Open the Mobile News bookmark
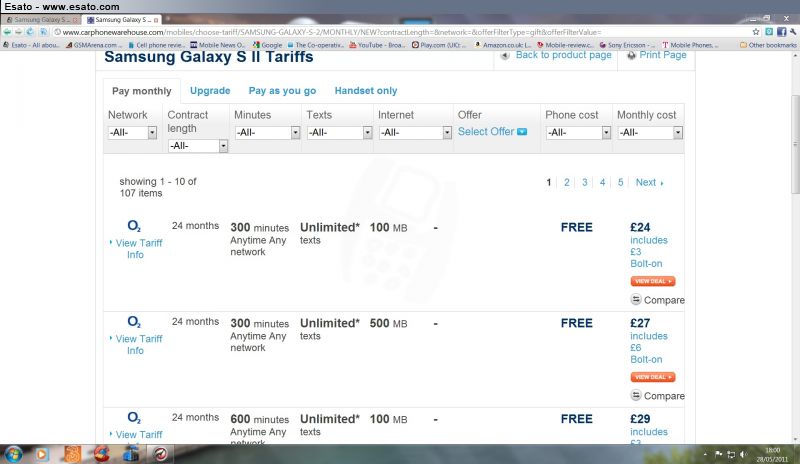 tap(218, 45)
